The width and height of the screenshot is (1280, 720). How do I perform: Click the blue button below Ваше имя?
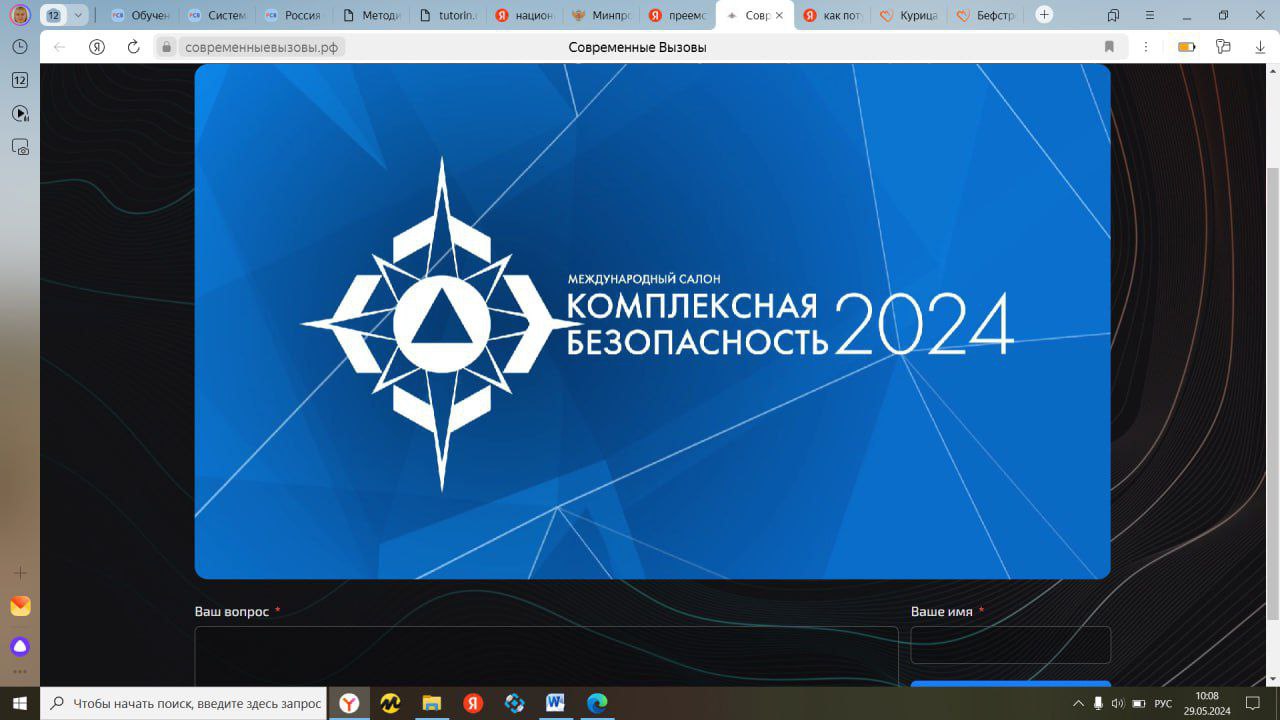(x=1010, y=684)
